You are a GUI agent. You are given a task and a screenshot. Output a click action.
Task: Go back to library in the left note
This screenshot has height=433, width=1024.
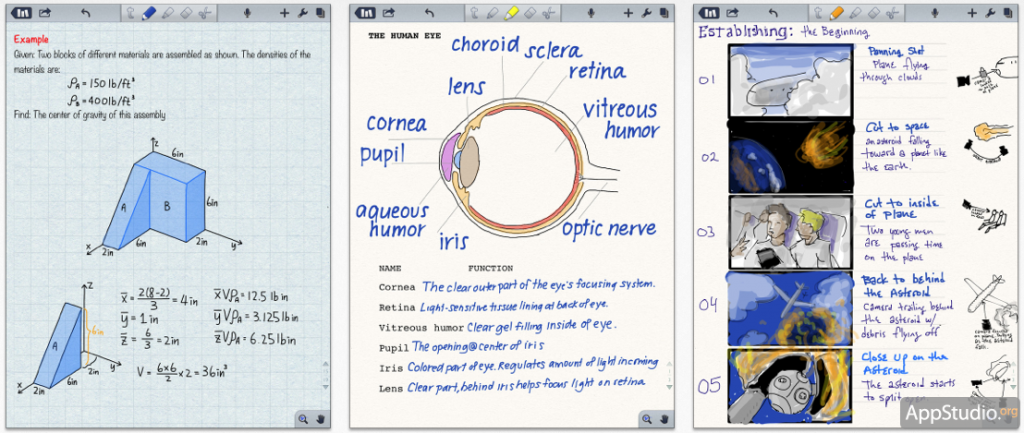[21, 13]
